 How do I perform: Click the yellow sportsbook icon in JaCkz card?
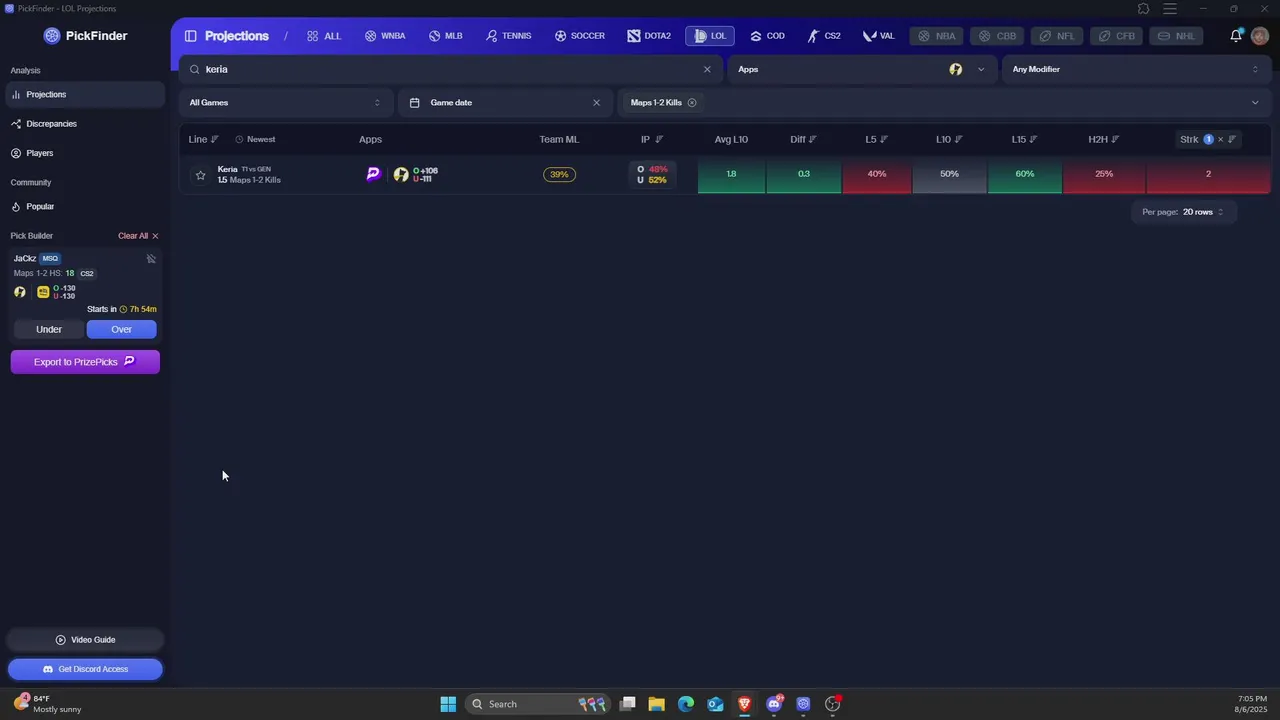click(43, 292)
